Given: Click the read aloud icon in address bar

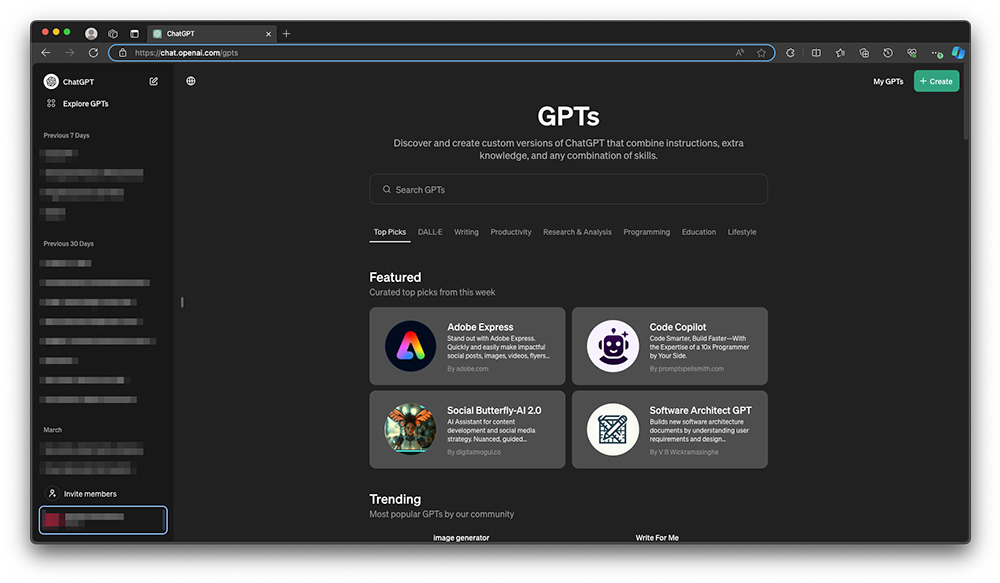Looking at the screenshot, I should click(x=740, y=53).
